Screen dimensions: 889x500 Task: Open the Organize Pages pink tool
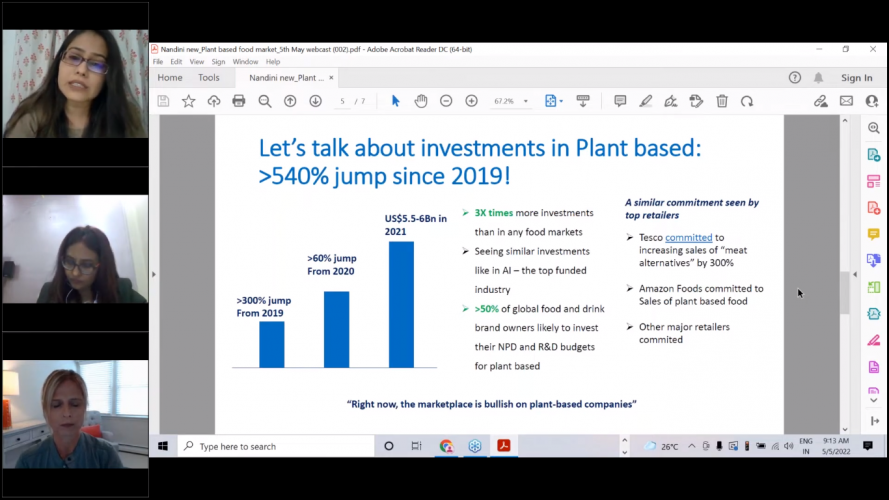click(x=874, y=181)
